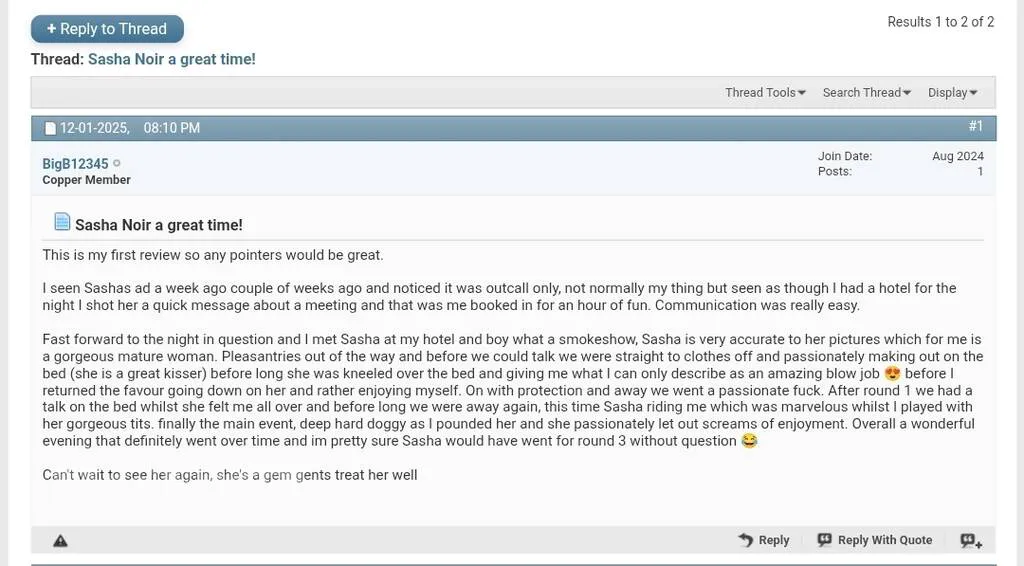Toggle multi-quote for this post
Image resolution: width=1024 pixels, height=566 pixels.
(970, 541)
